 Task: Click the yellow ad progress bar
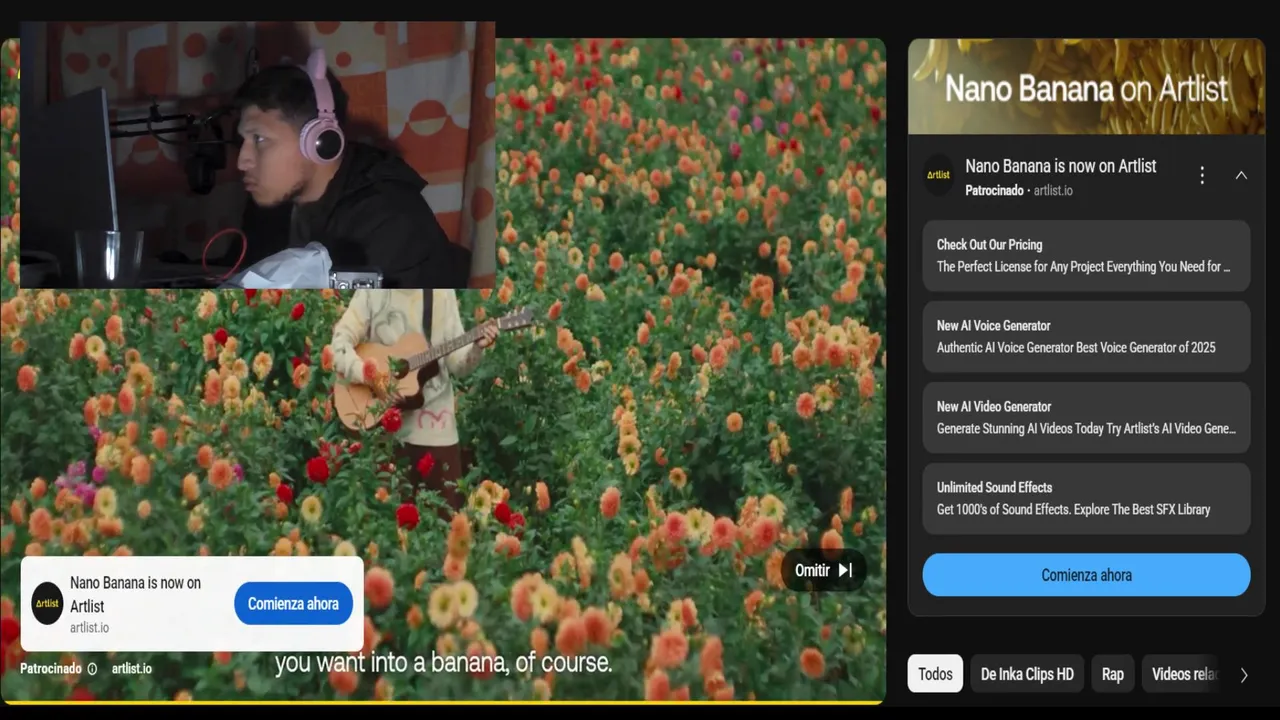tap(442, 702)
